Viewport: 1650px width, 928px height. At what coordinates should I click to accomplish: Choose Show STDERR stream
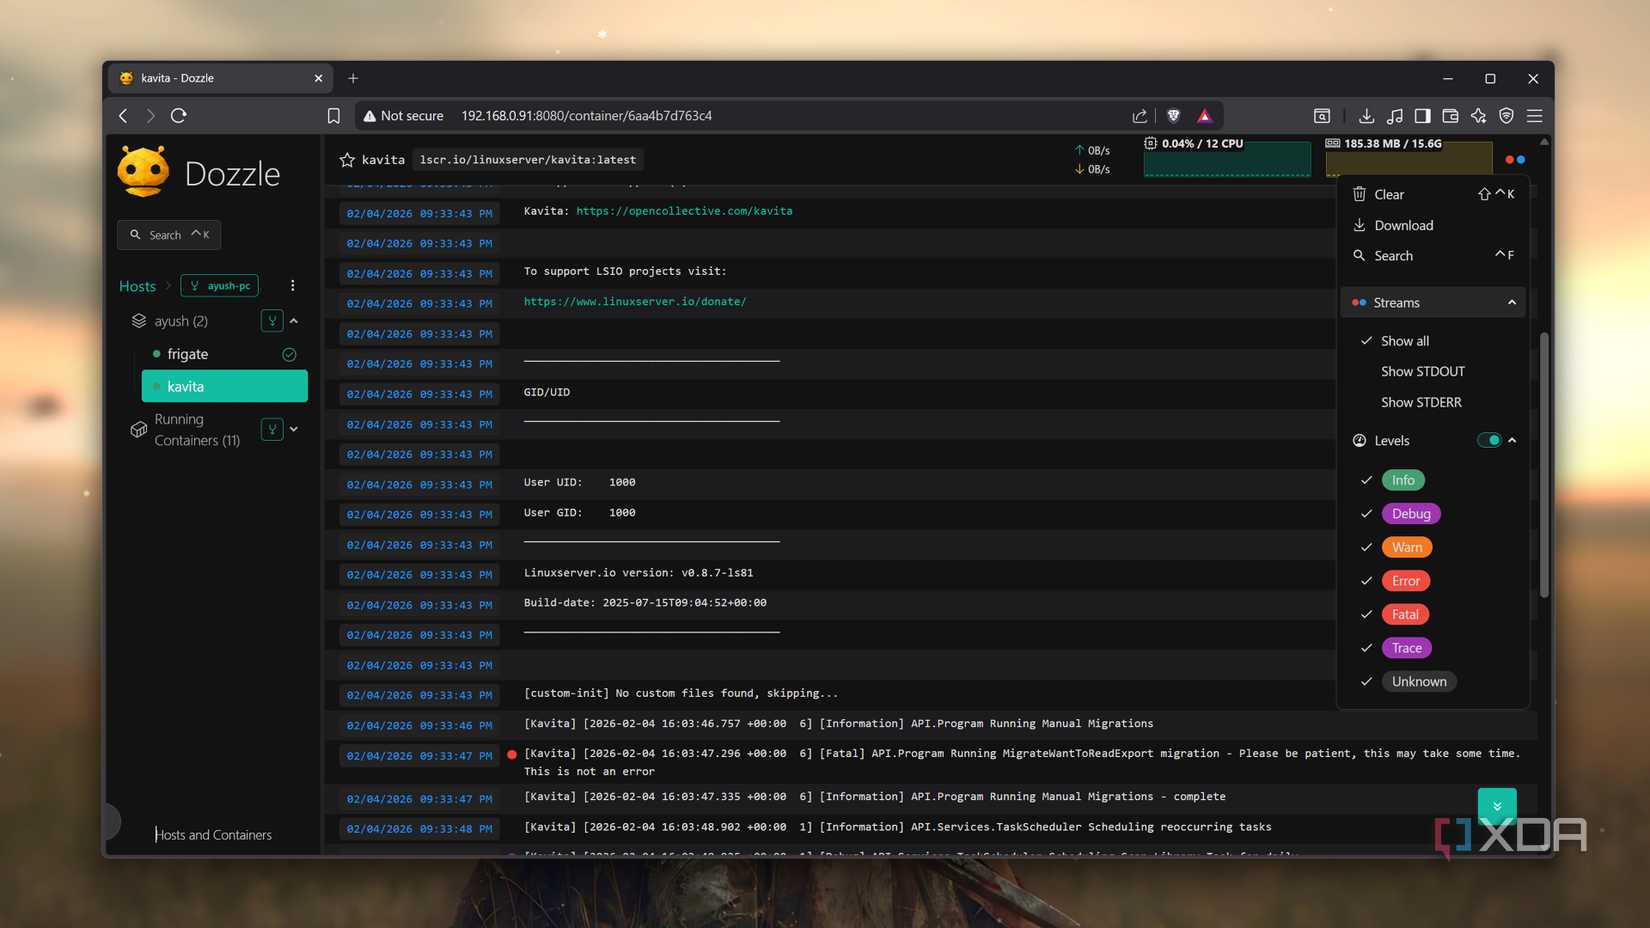[x=1420, y=402]
